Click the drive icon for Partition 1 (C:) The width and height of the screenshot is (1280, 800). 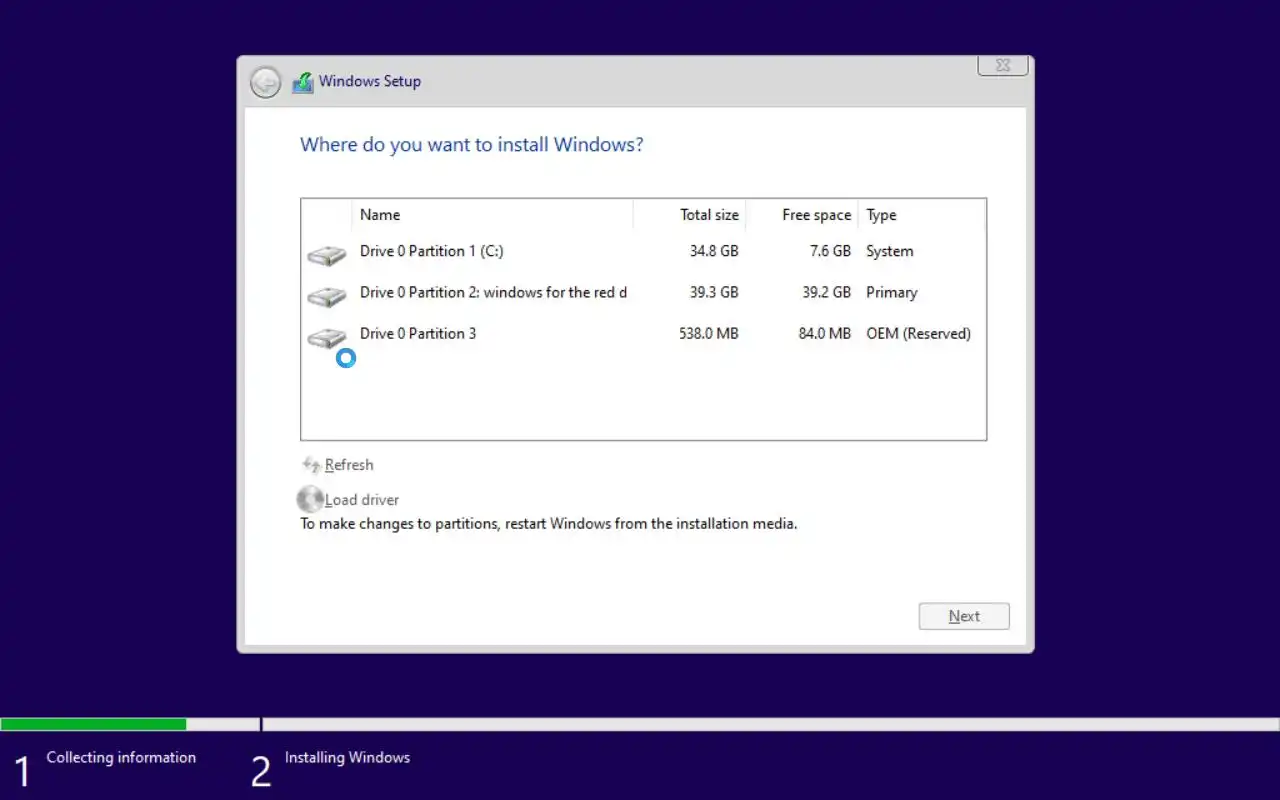point(326,256)
